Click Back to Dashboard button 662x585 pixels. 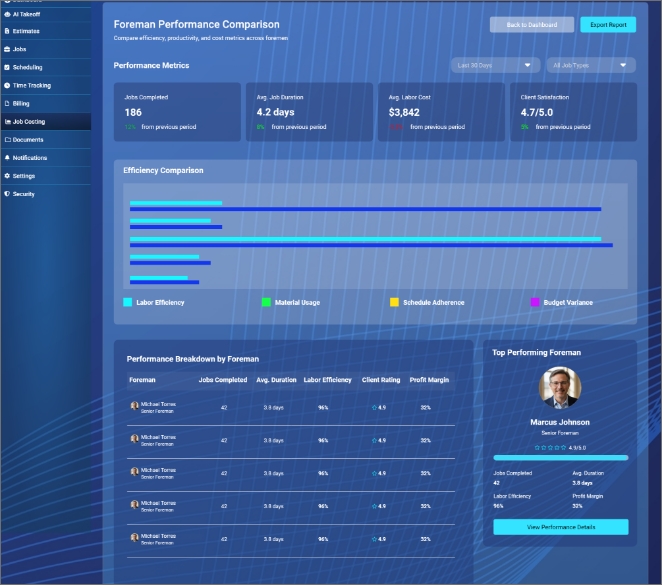click(x=532, y=25)
